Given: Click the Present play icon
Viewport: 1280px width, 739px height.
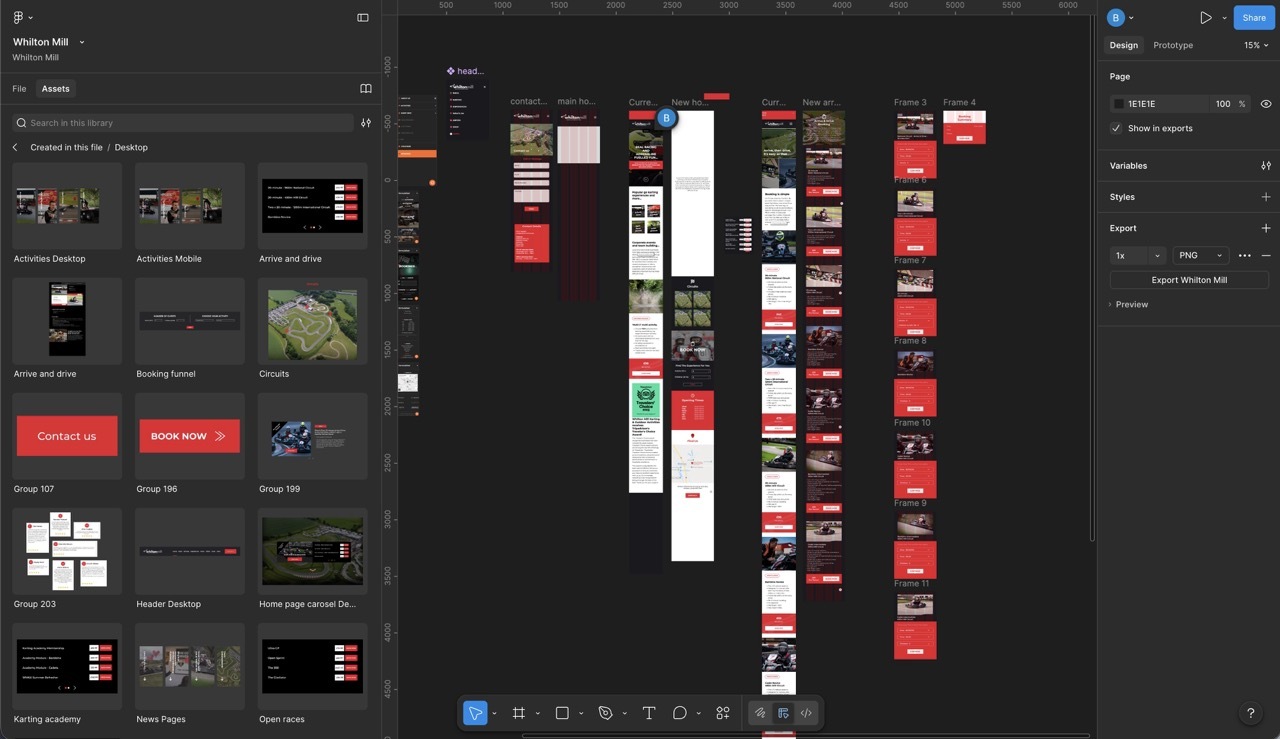Looking at the screenshot, I should pyautogui.click(x=1206, y=18).
